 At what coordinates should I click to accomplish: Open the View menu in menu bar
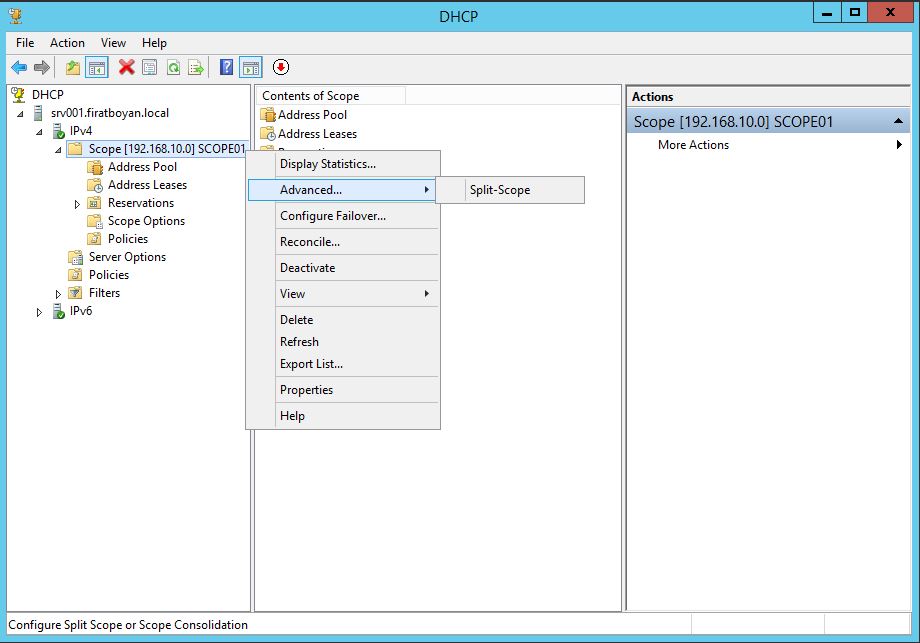(113, 43)
